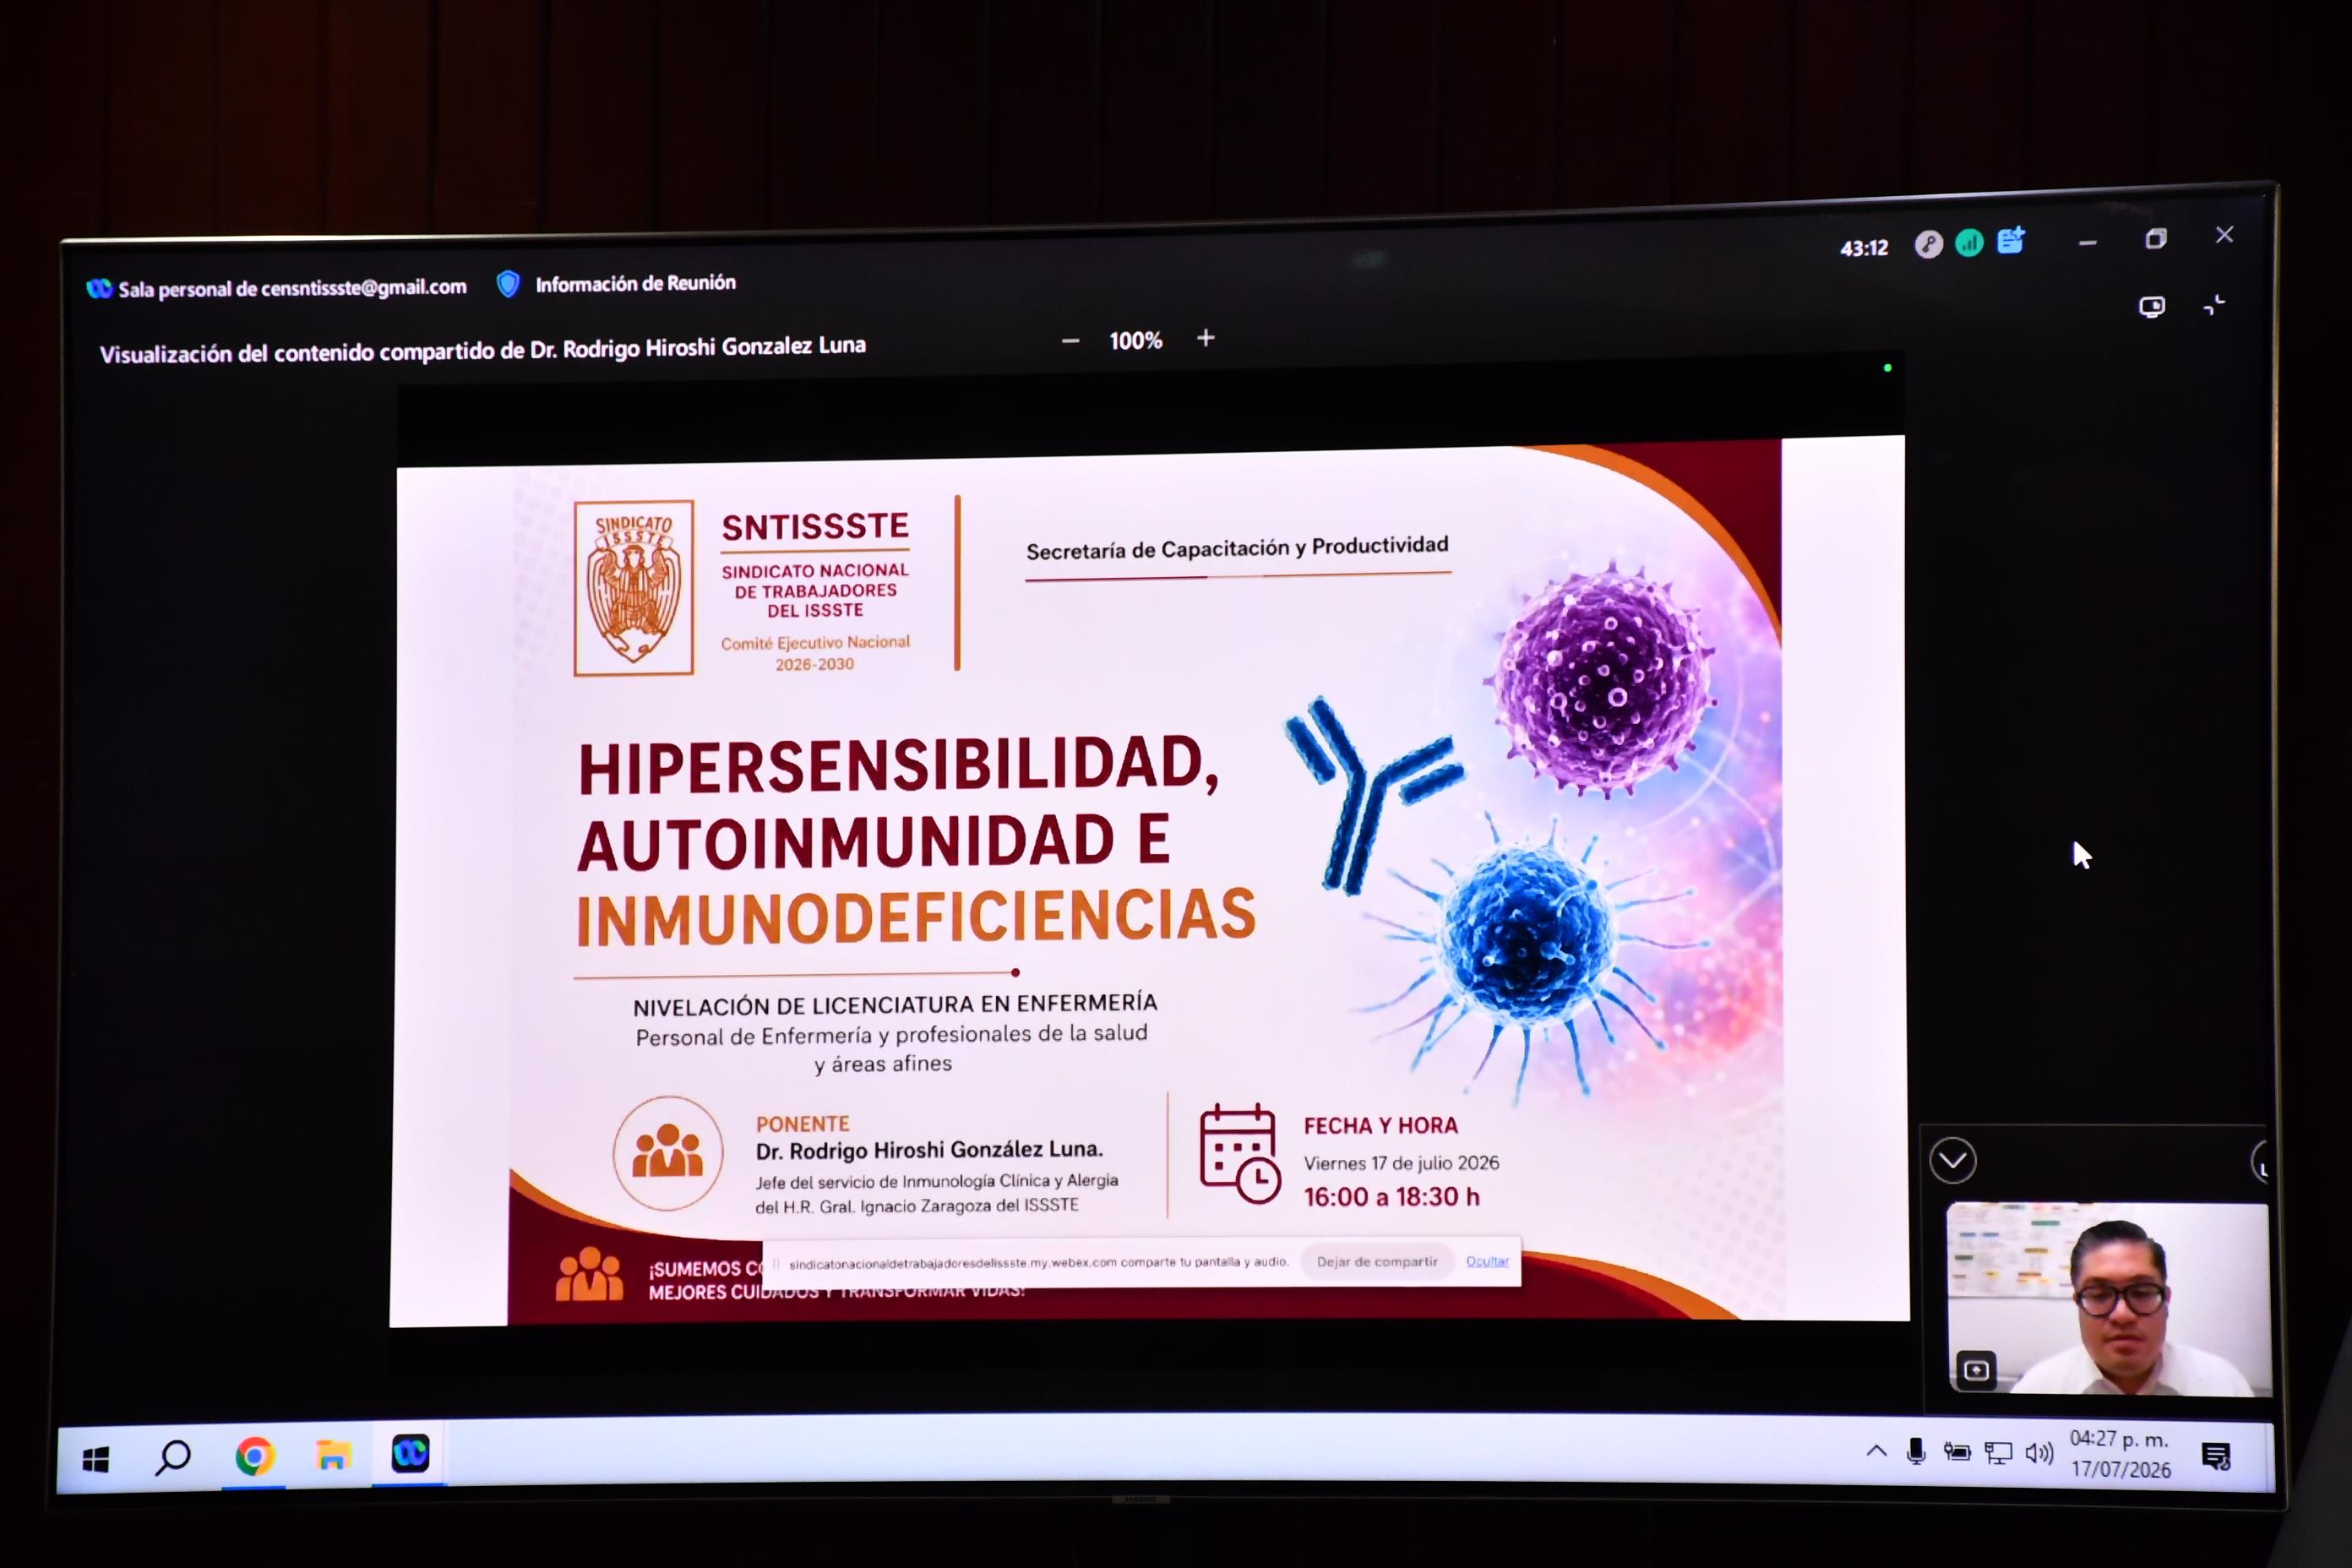Open the Windows notification center icon
The image size is (2352, 1568).
(x=2217, y=1457)
